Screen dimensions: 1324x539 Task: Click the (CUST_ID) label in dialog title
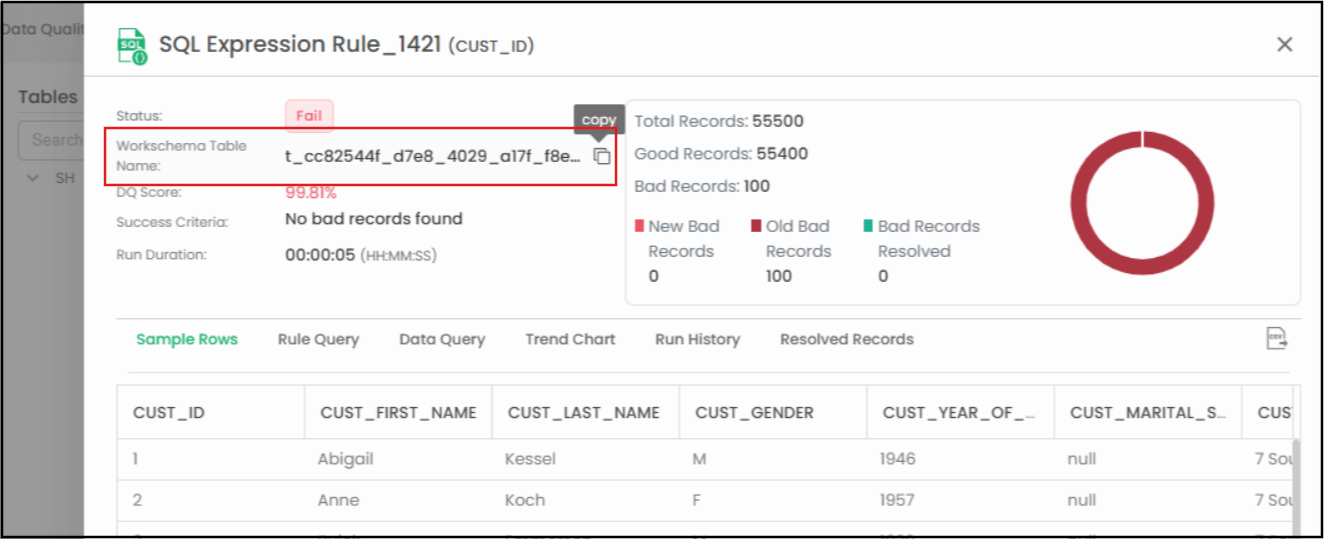click(x=491, y=46)
